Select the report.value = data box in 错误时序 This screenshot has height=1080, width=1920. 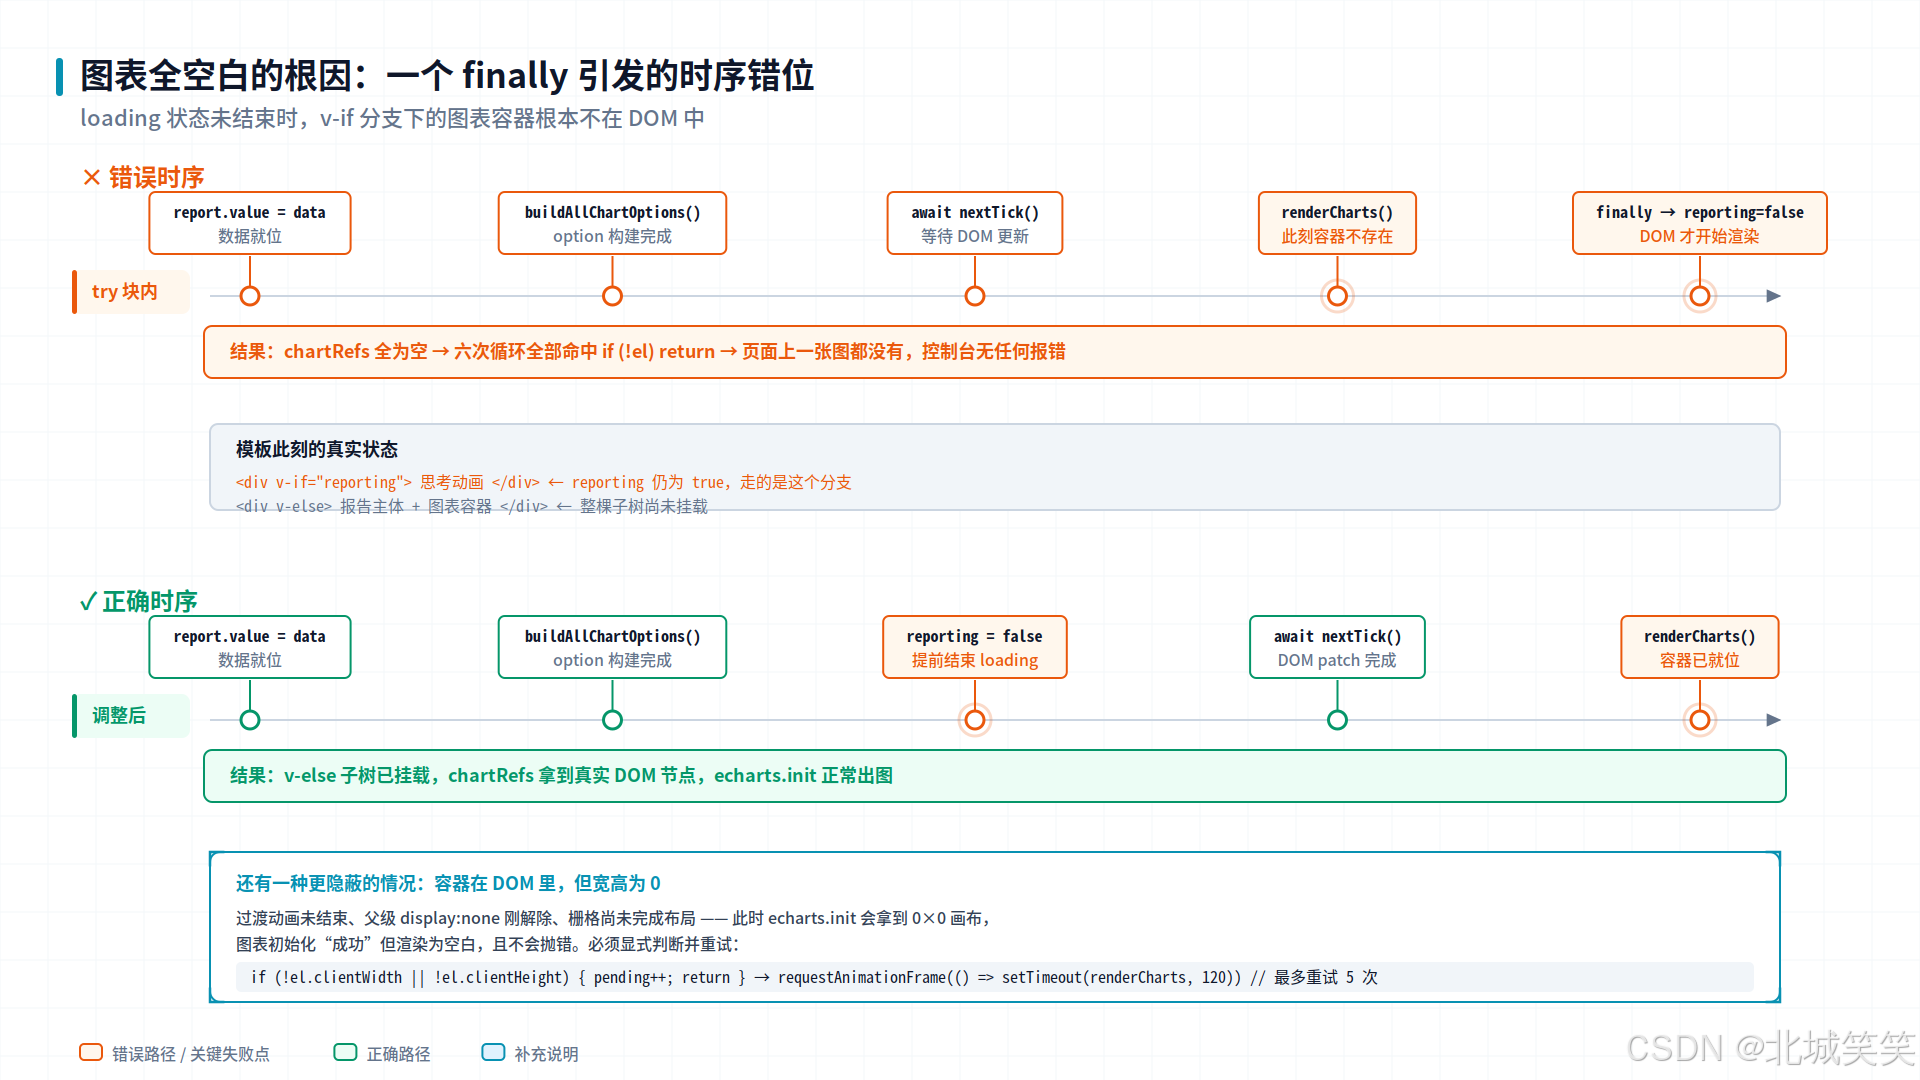pyautogui.click(x=250, y=223)
